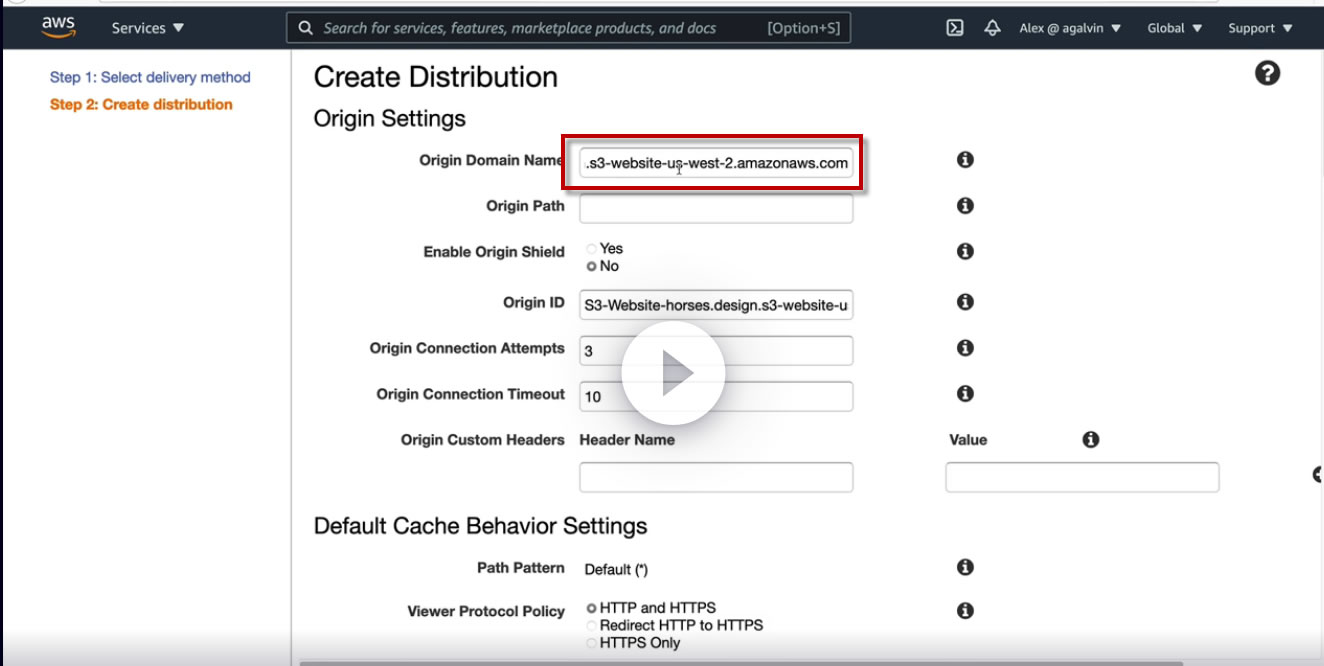Click the Origin Connection Attempts field
The width and height of the screenshot is (1324, 666).
pyautogui.click(x=716, y=351)
